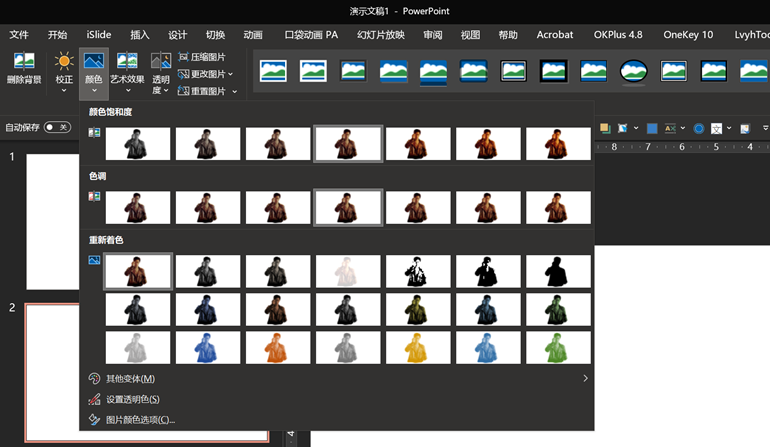
Task: Toggle the AutoSave (自动保存) switch
Action: point(57,127)
